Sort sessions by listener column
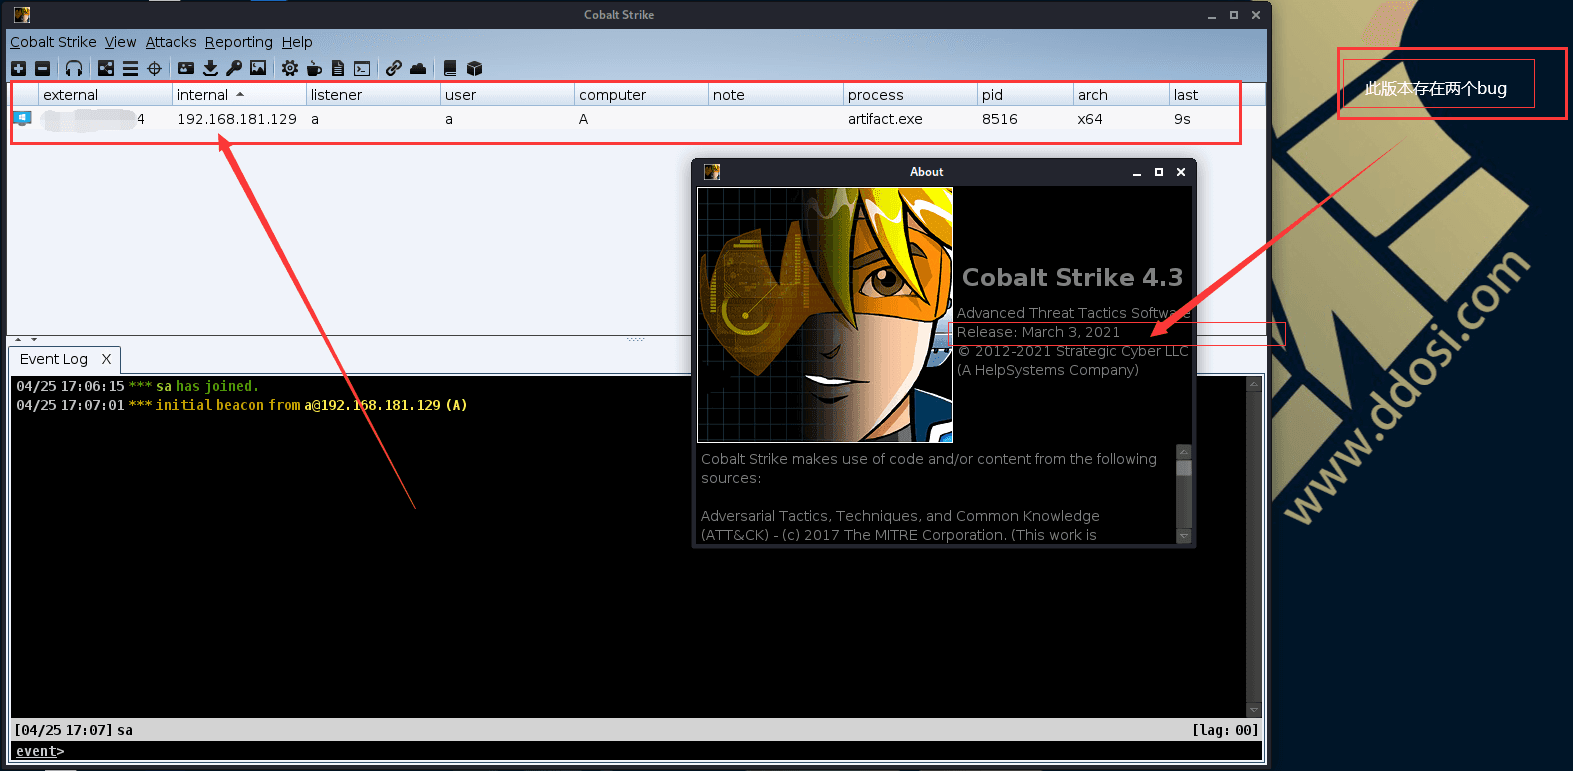The width and height of the screenshot is (1573, 771). (x=373, y=95)
